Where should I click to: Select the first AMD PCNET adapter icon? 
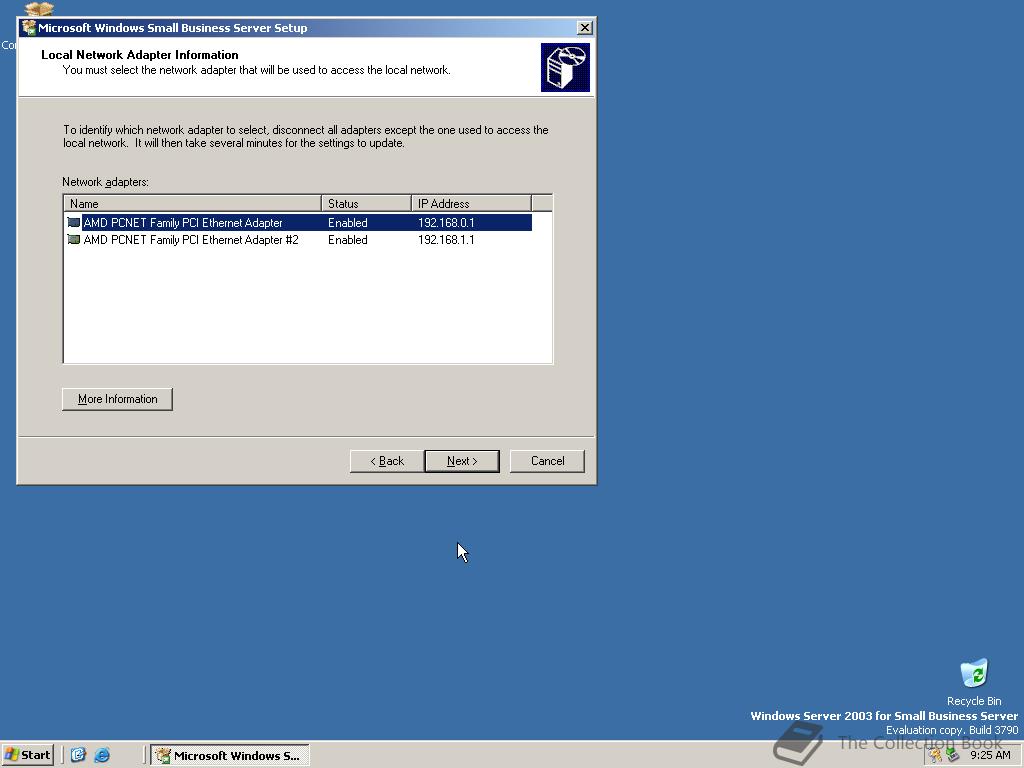click(x=74, y=223)
